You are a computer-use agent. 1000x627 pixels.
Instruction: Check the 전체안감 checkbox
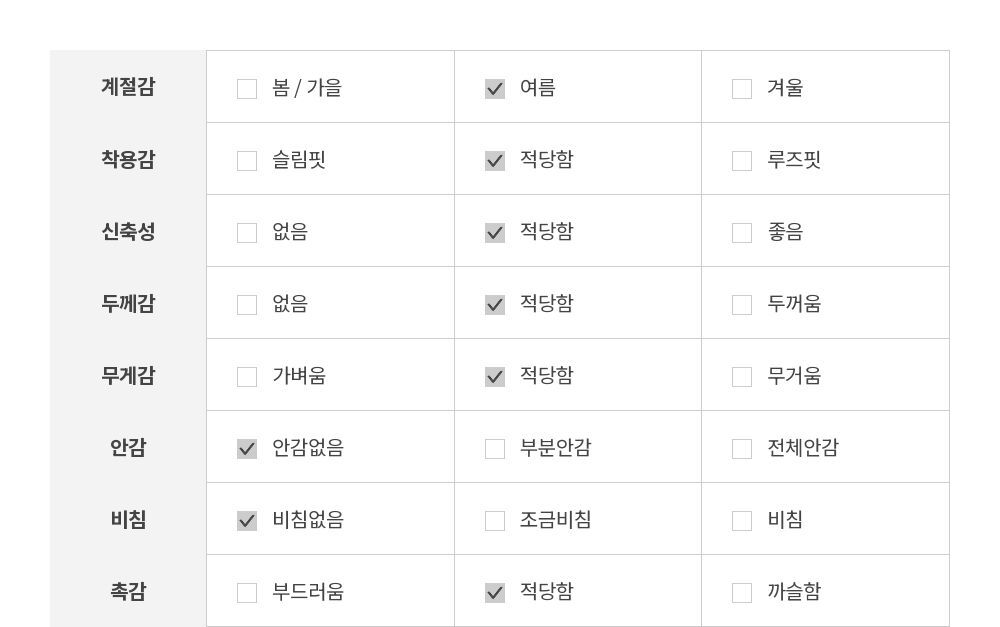coord(742,449)
